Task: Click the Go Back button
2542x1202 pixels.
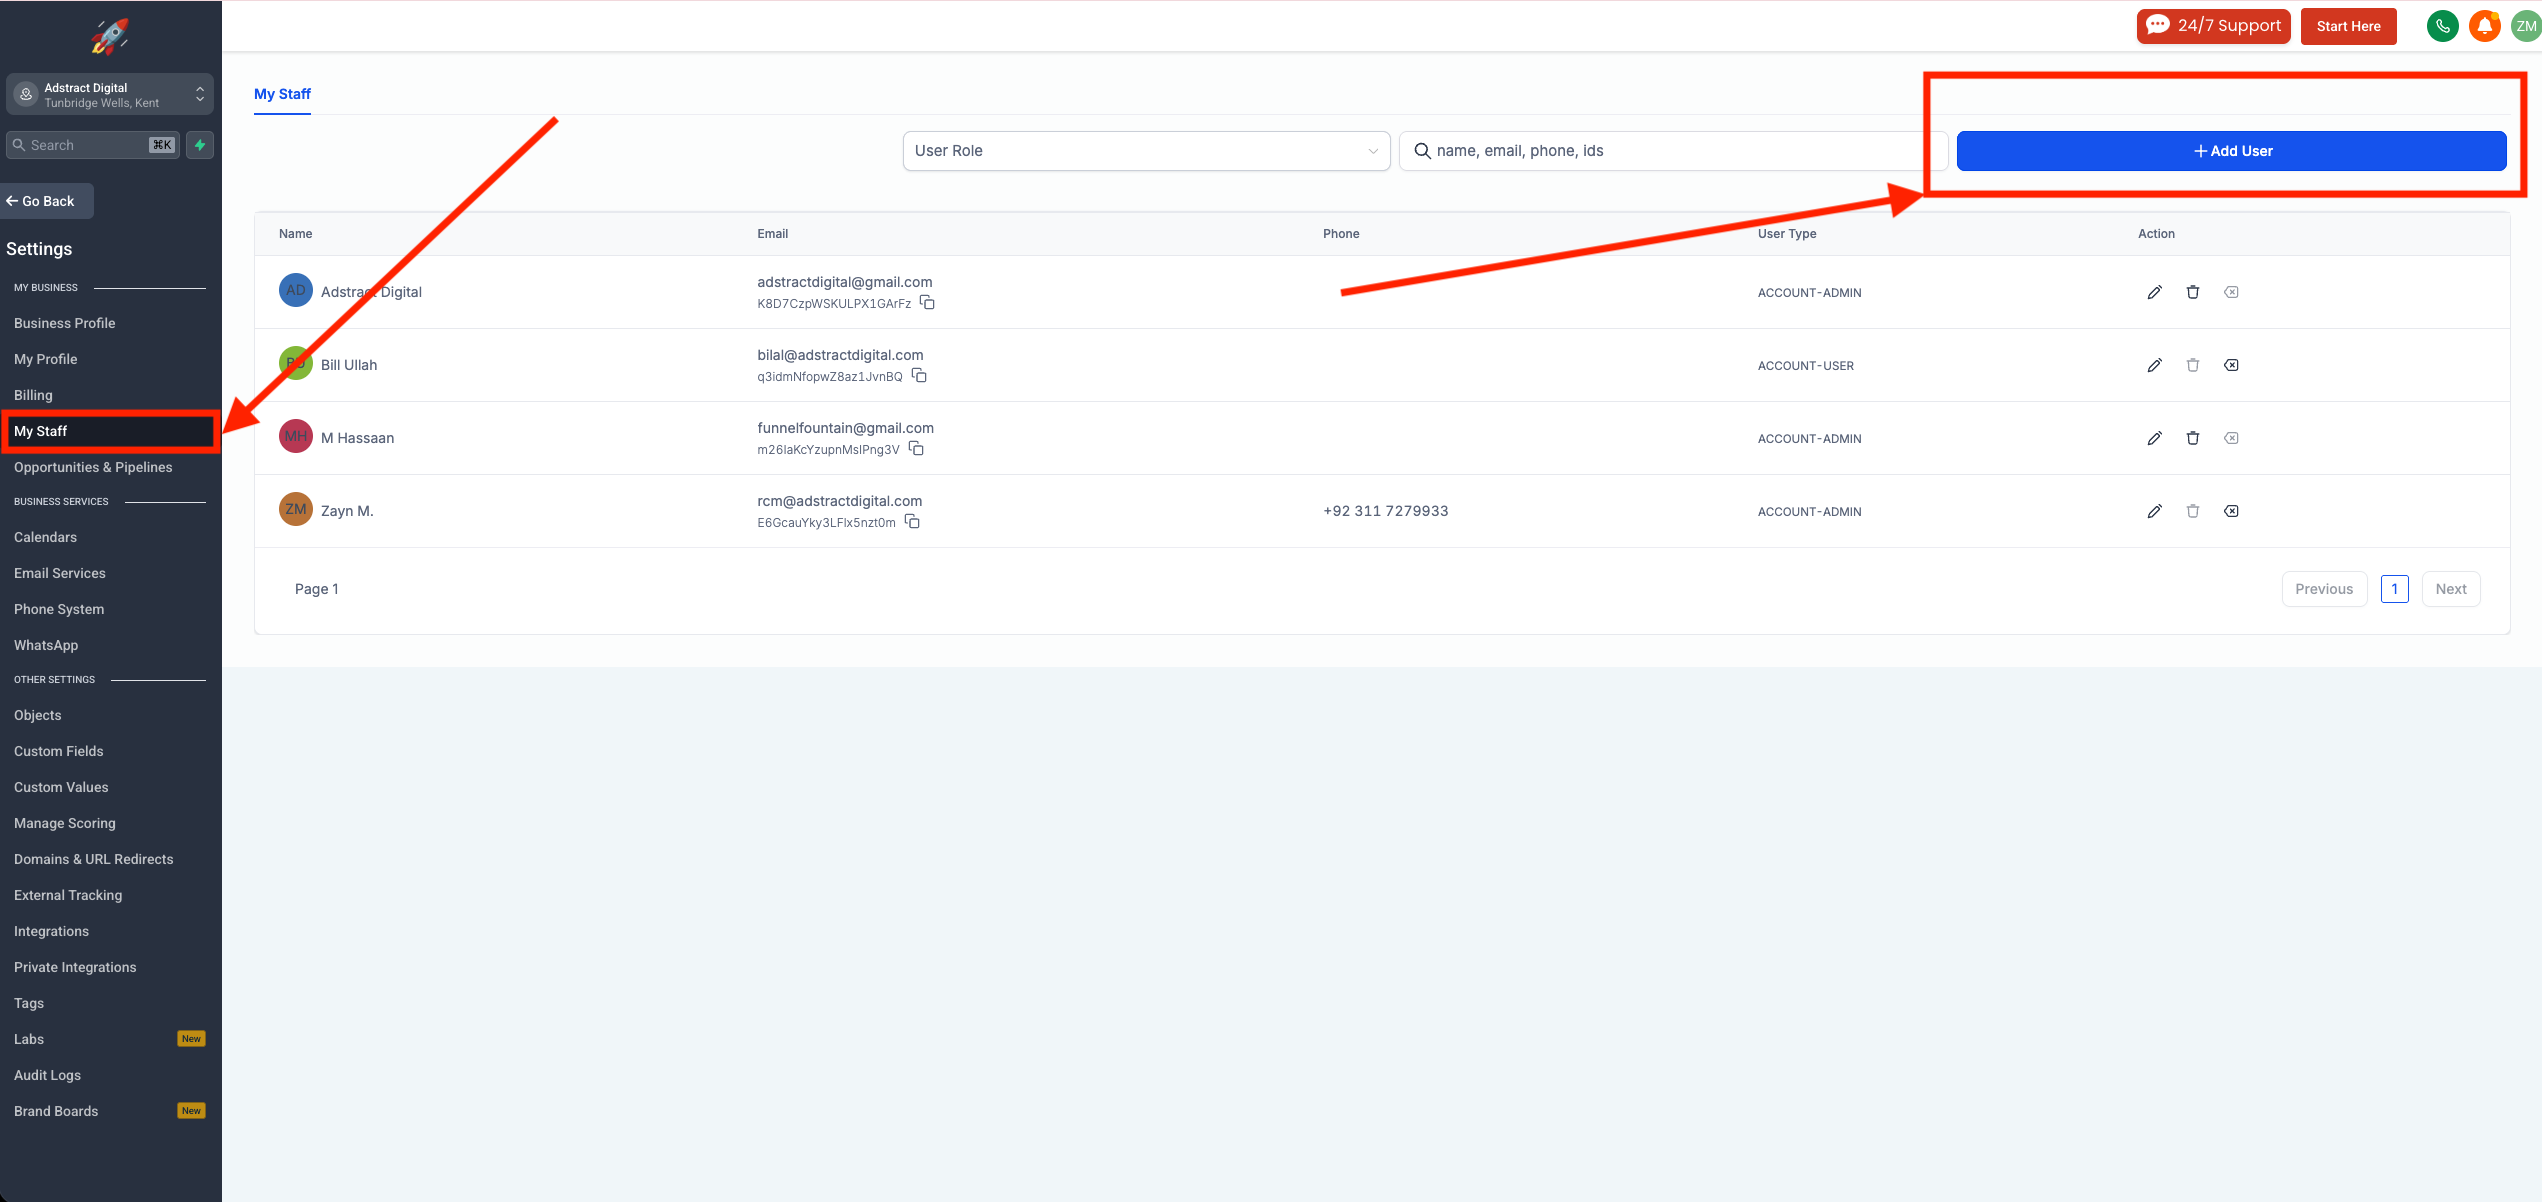Action: click(47, 201)
